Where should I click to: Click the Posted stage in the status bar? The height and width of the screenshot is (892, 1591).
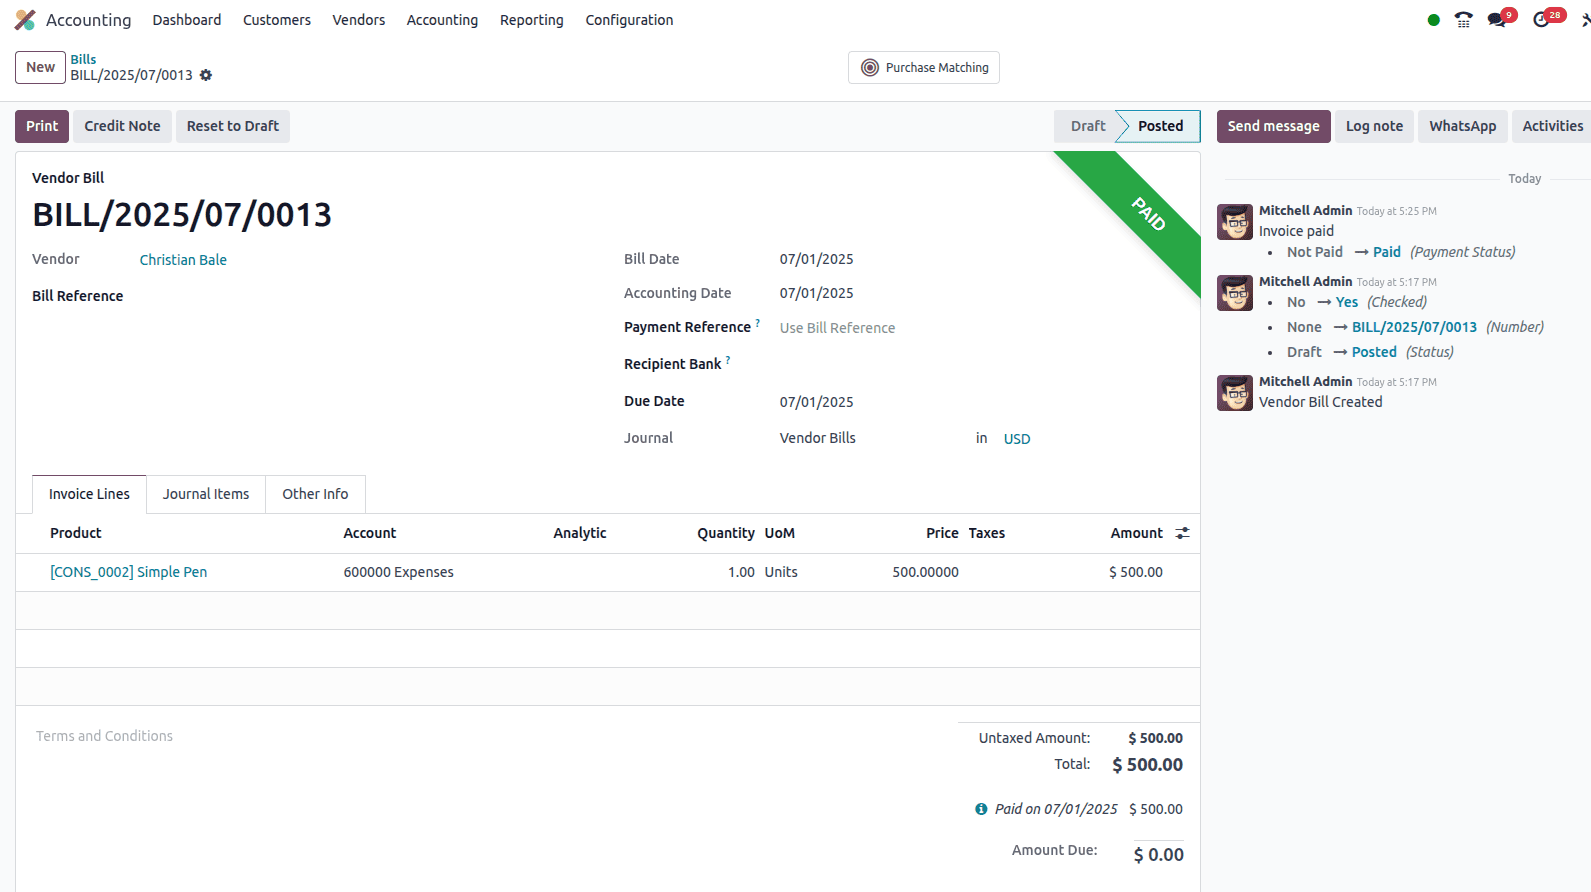[1160, 126]
